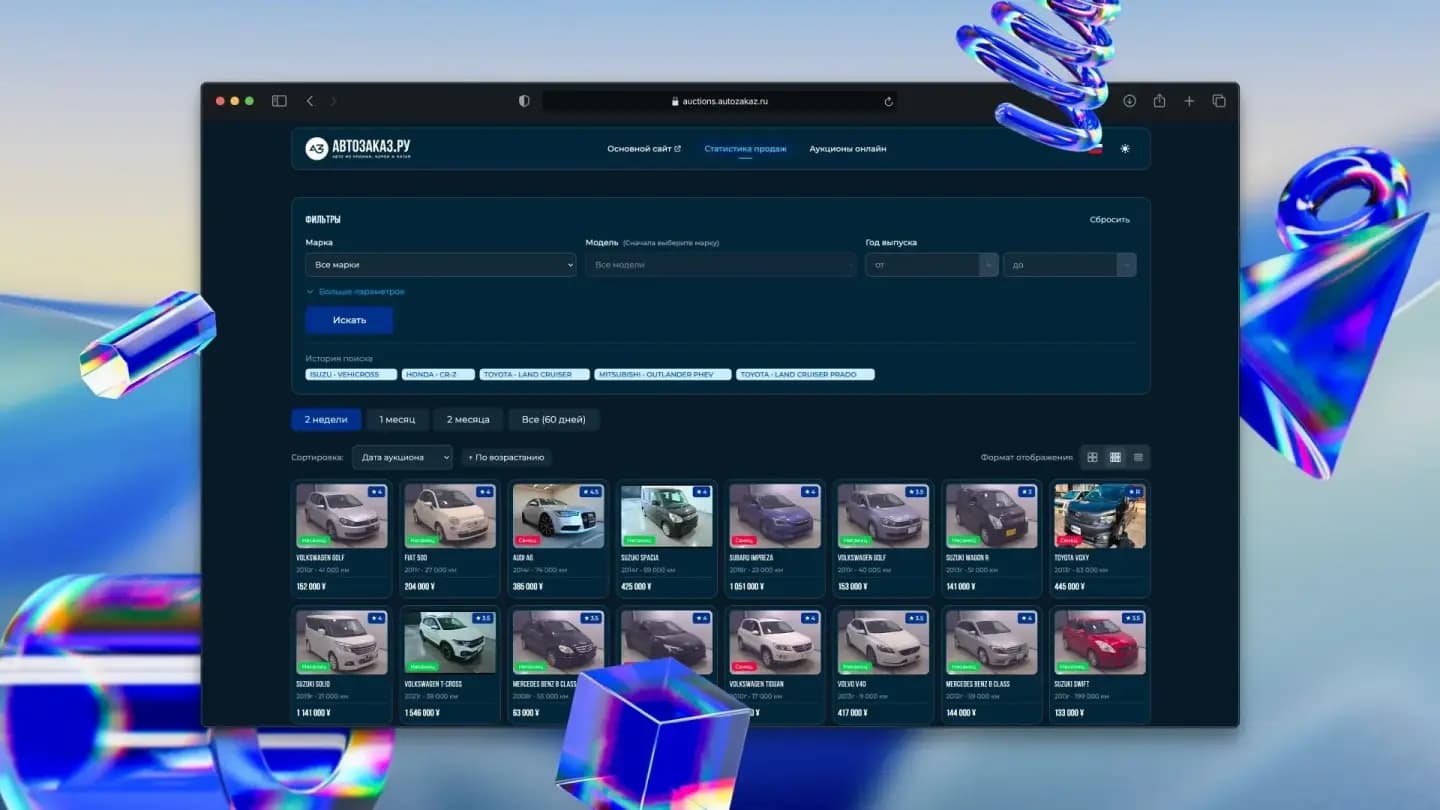The width and height of the screenshot is (1440, 810).
Task: Switch to the 1 месяц period tab
Action: point(398,420)
